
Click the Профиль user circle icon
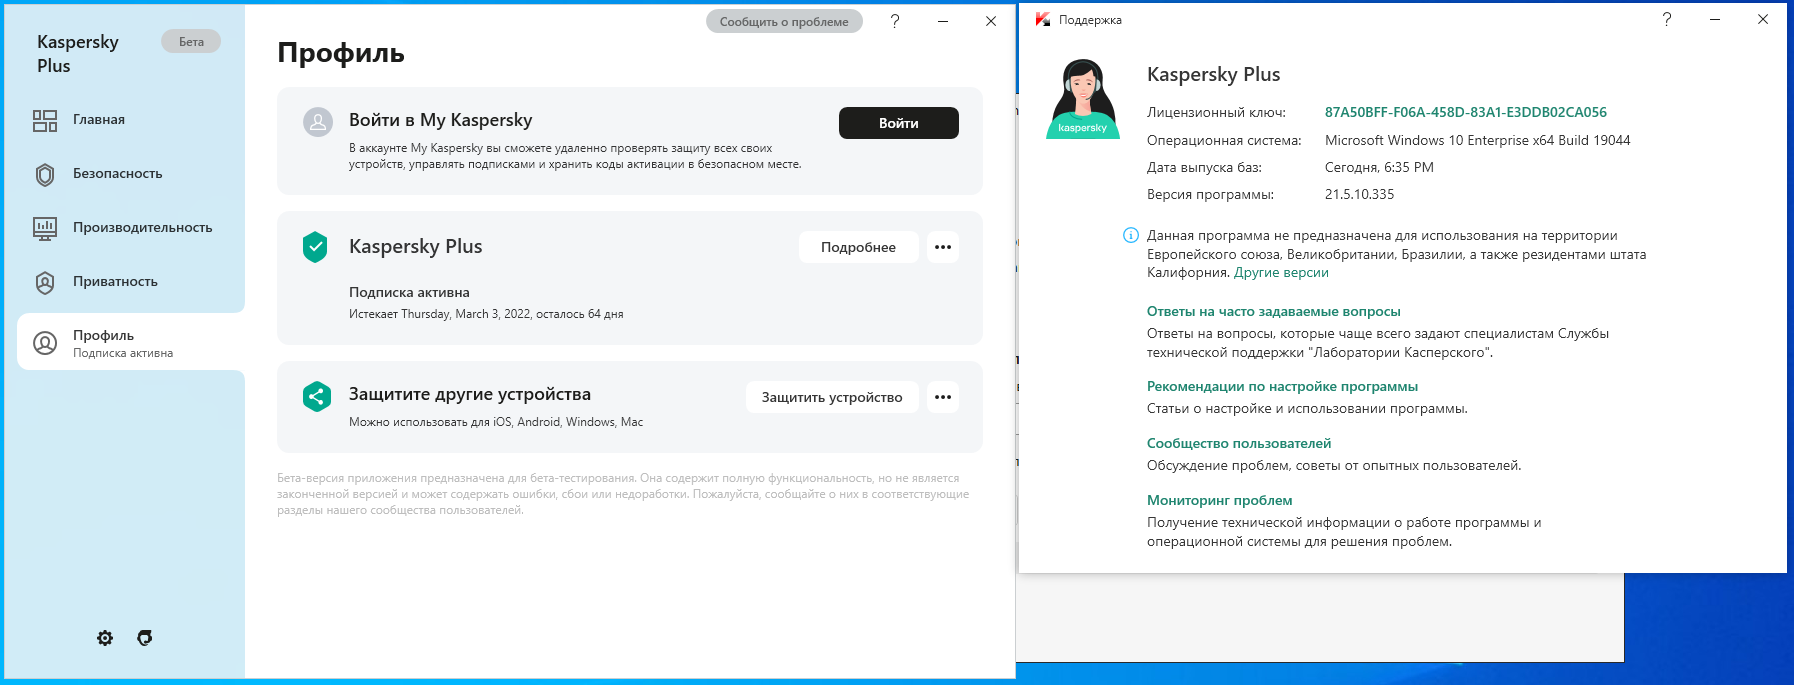[x=45, y=343]
